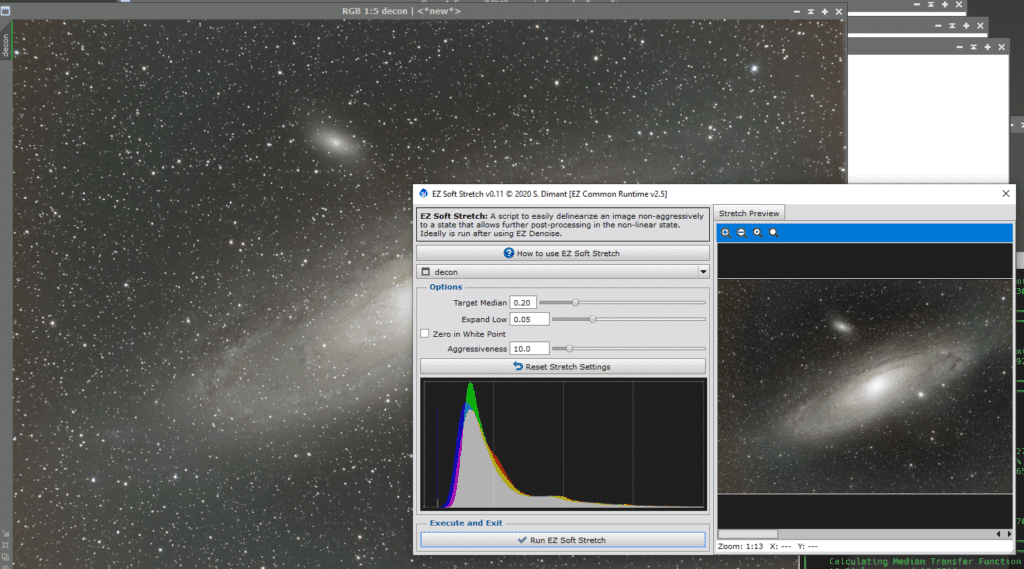The image size is (1024, 569).
Task: Open the decon target view dropdown
Action: 563,272
